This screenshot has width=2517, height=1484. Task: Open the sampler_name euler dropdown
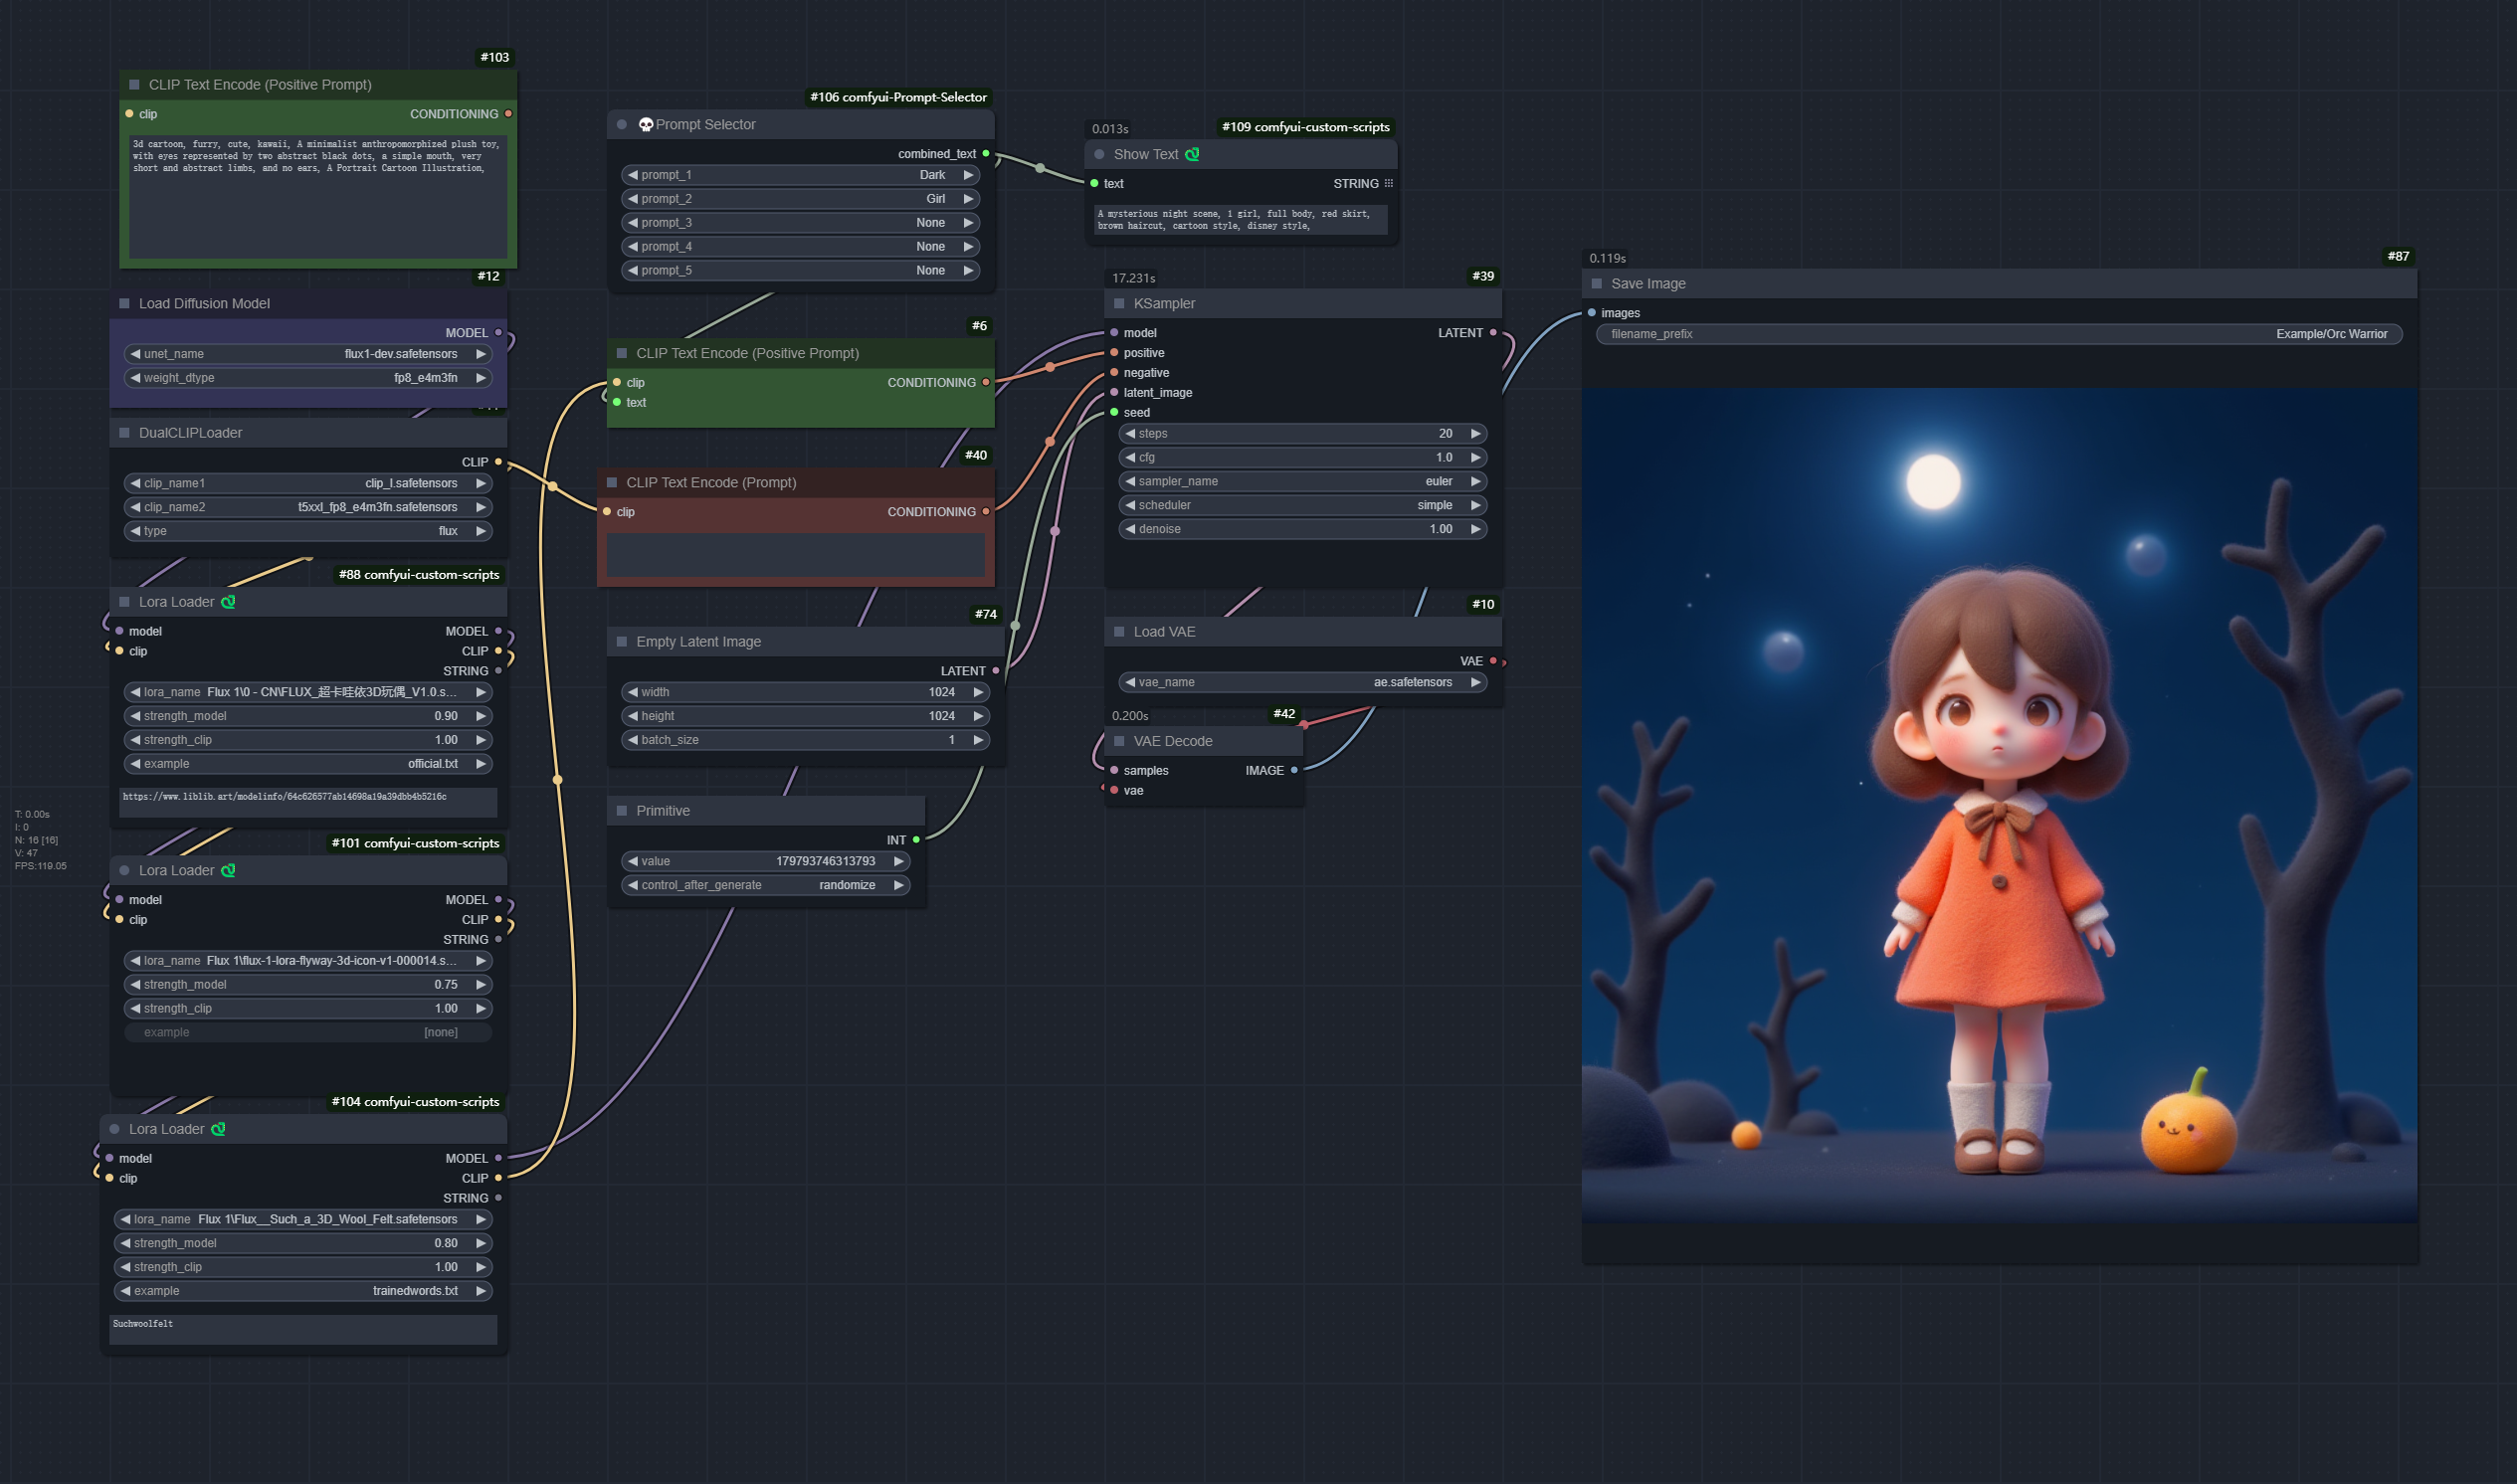tap(1301, 482)
